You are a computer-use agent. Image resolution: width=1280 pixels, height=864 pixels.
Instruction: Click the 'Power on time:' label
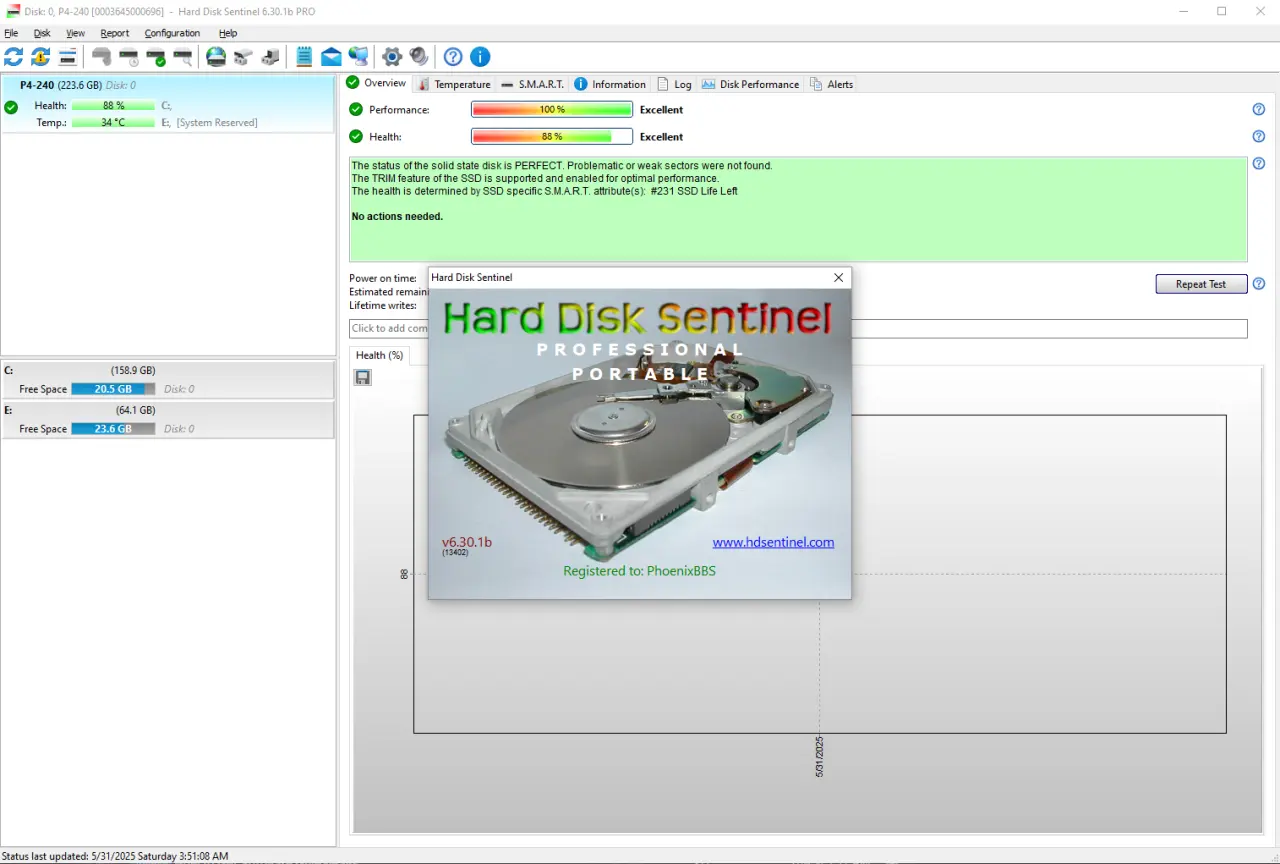click(383, 278)
